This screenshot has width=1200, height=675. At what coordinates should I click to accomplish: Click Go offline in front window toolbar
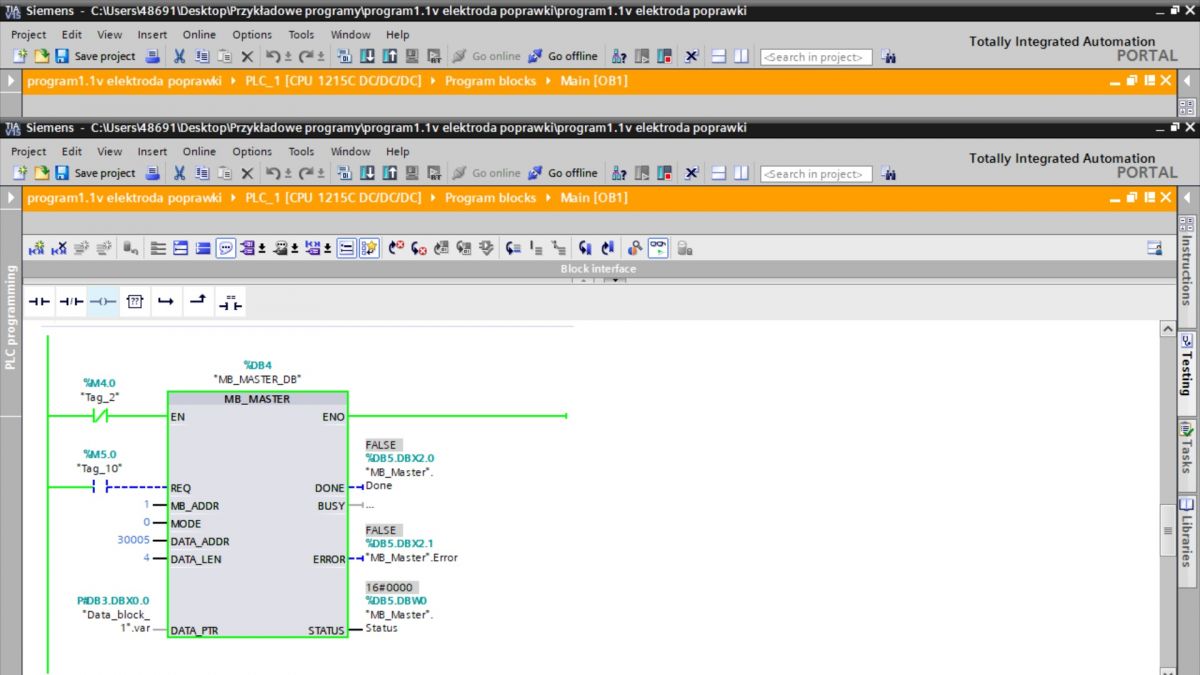click(x=563, y=173)
